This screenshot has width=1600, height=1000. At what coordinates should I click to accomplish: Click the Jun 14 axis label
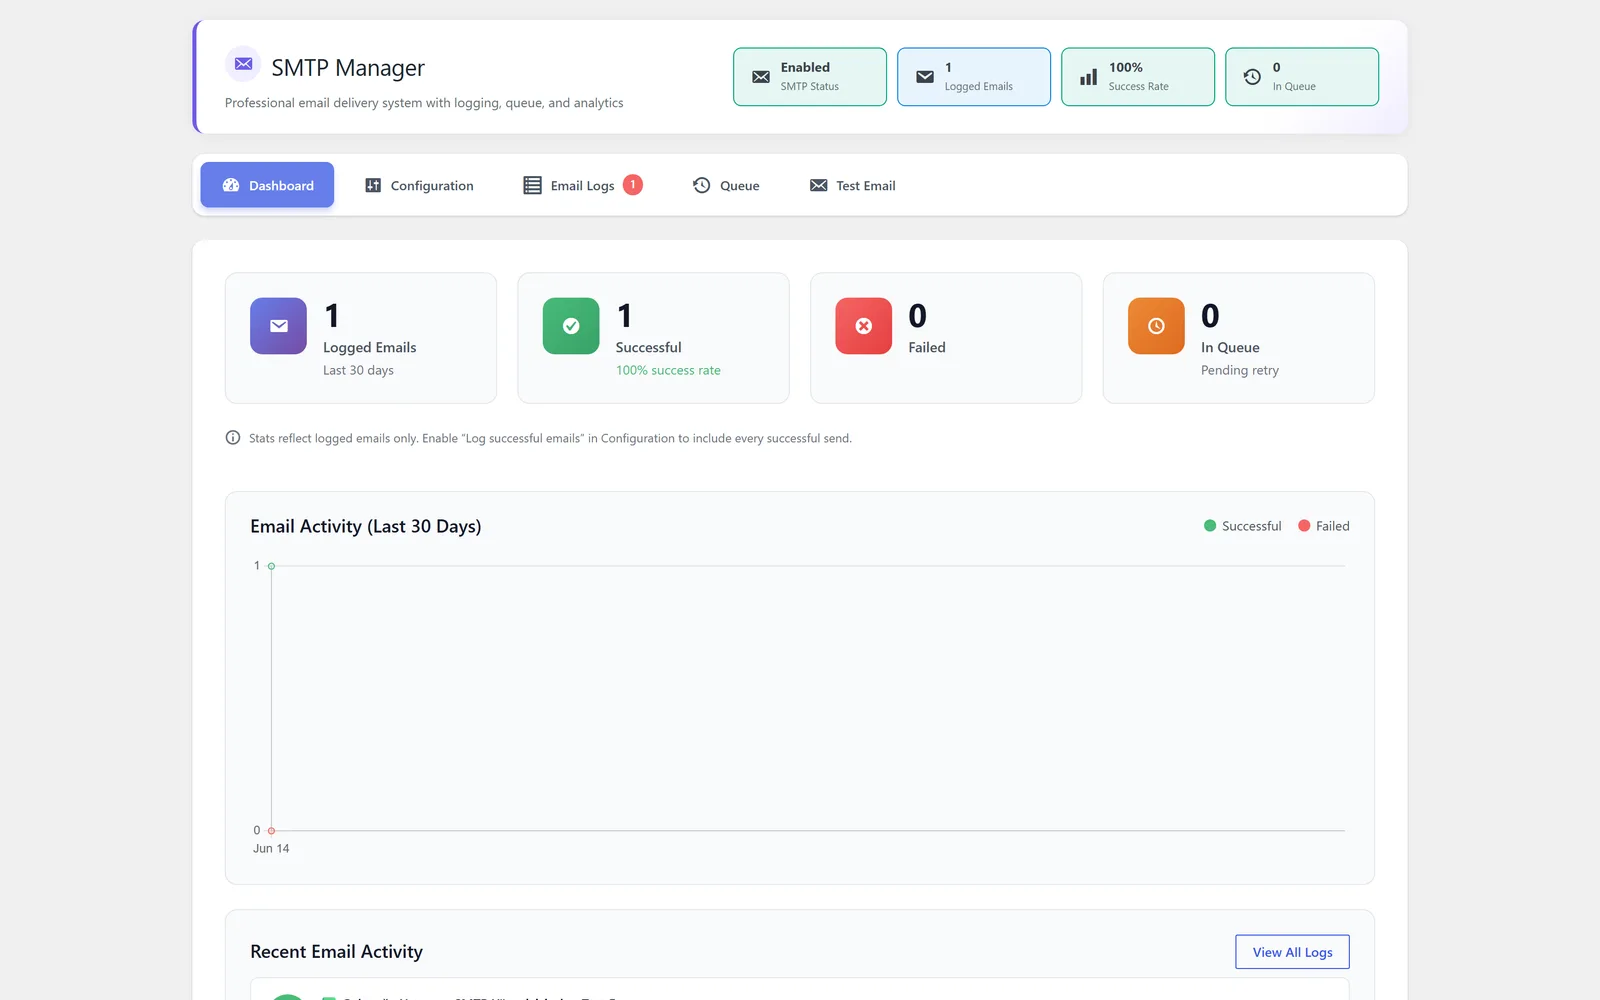271,848
